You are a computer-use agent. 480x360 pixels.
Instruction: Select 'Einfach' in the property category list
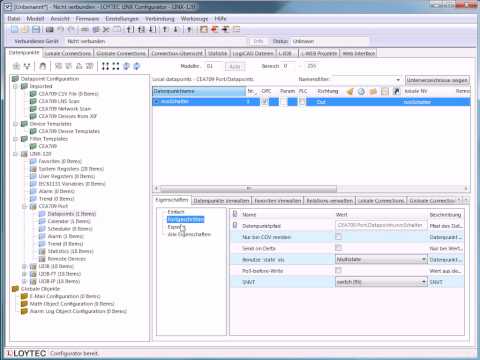tap(176, 212)
